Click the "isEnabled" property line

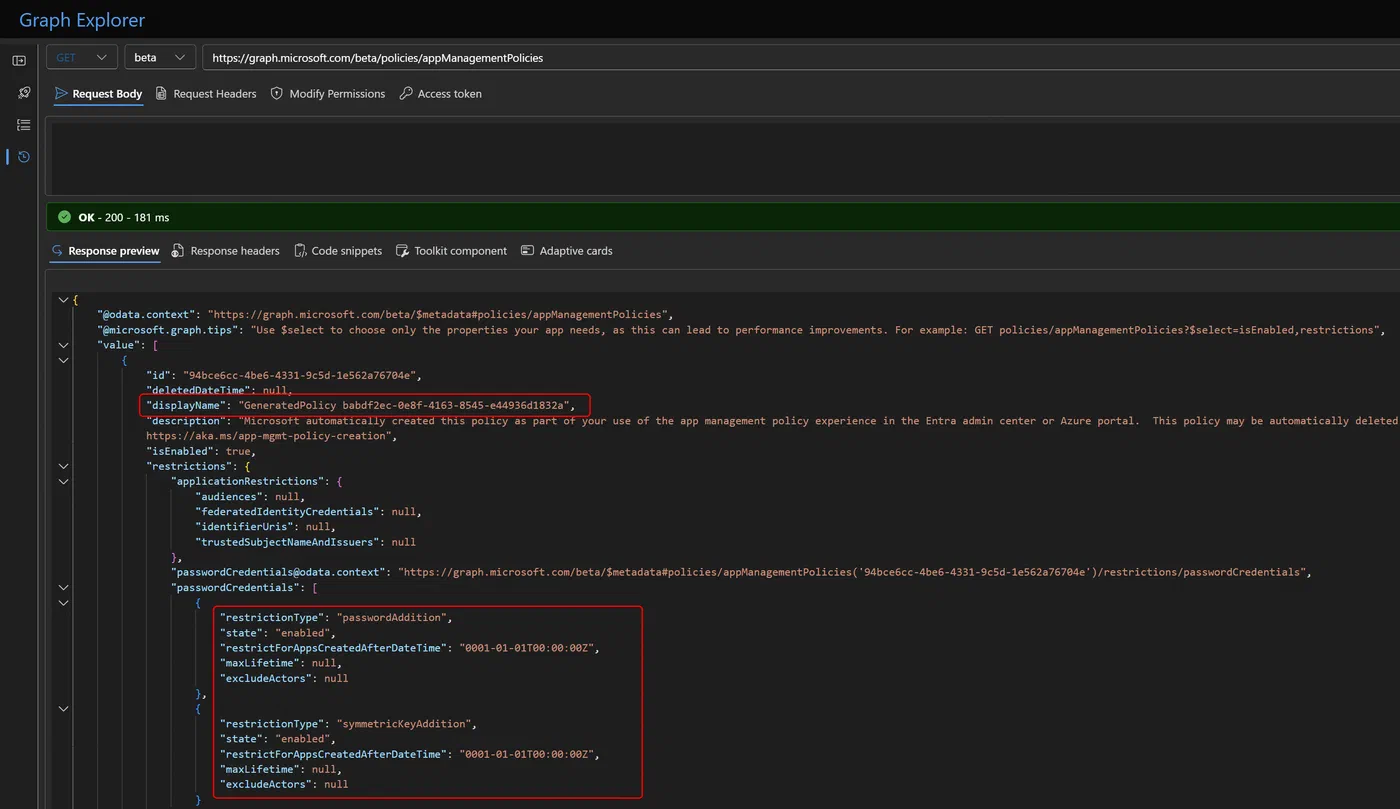200,451
